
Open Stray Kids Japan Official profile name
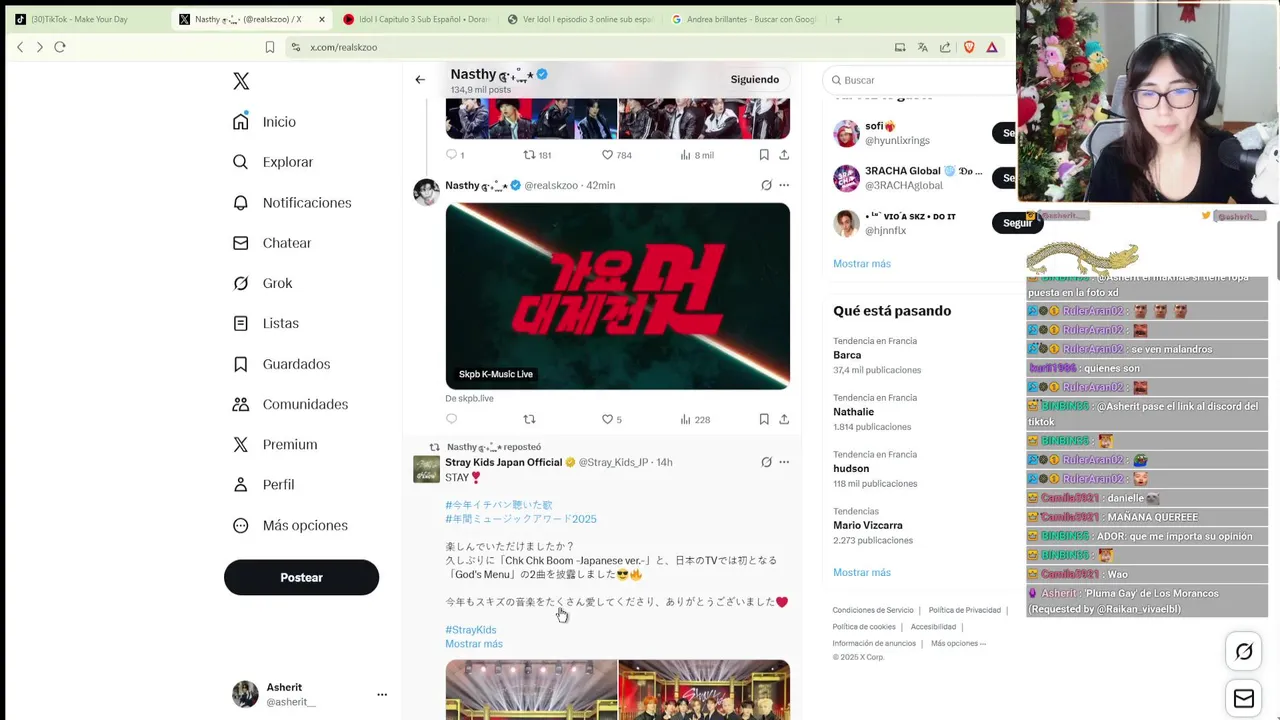503,462
